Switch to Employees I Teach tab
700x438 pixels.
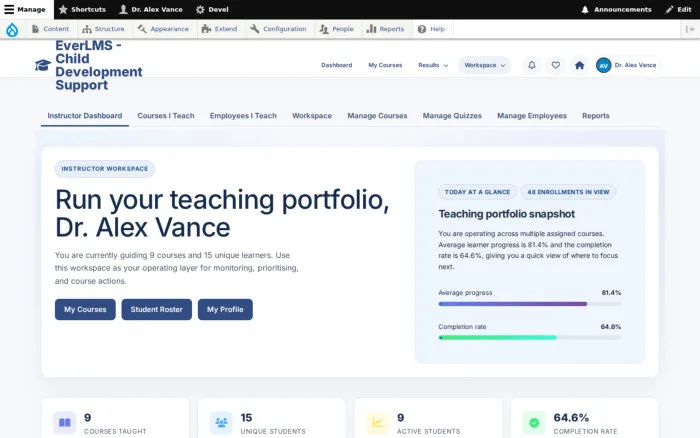point(243,116)
